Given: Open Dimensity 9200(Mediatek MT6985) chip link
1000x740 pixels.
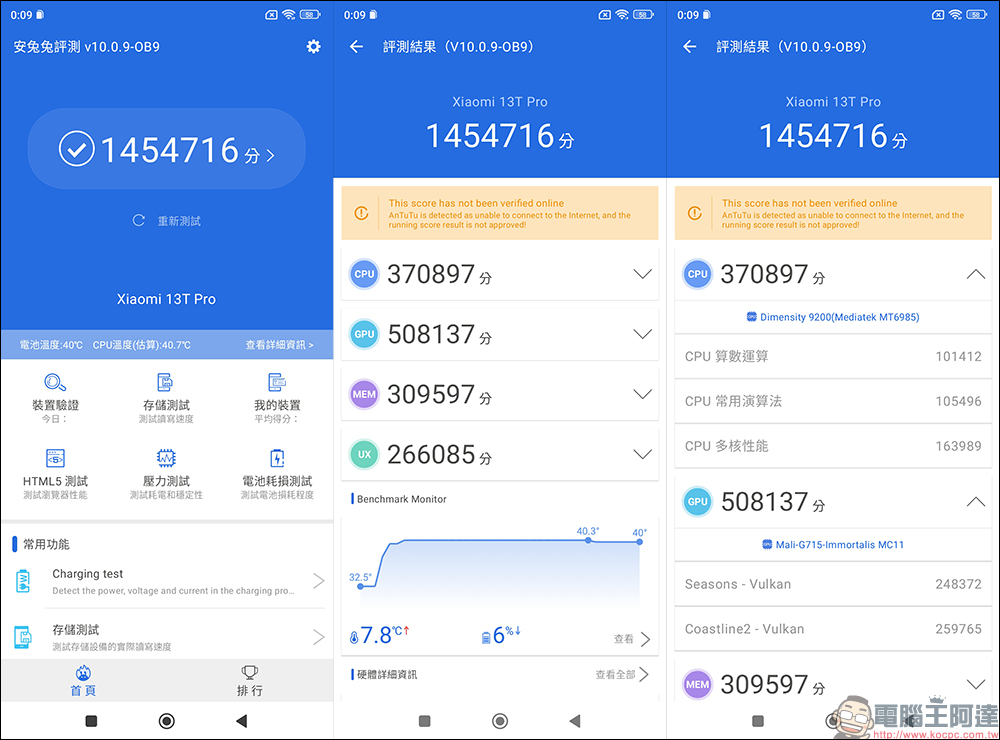Looking at the screenshot, I should click(x=833, y=317).
